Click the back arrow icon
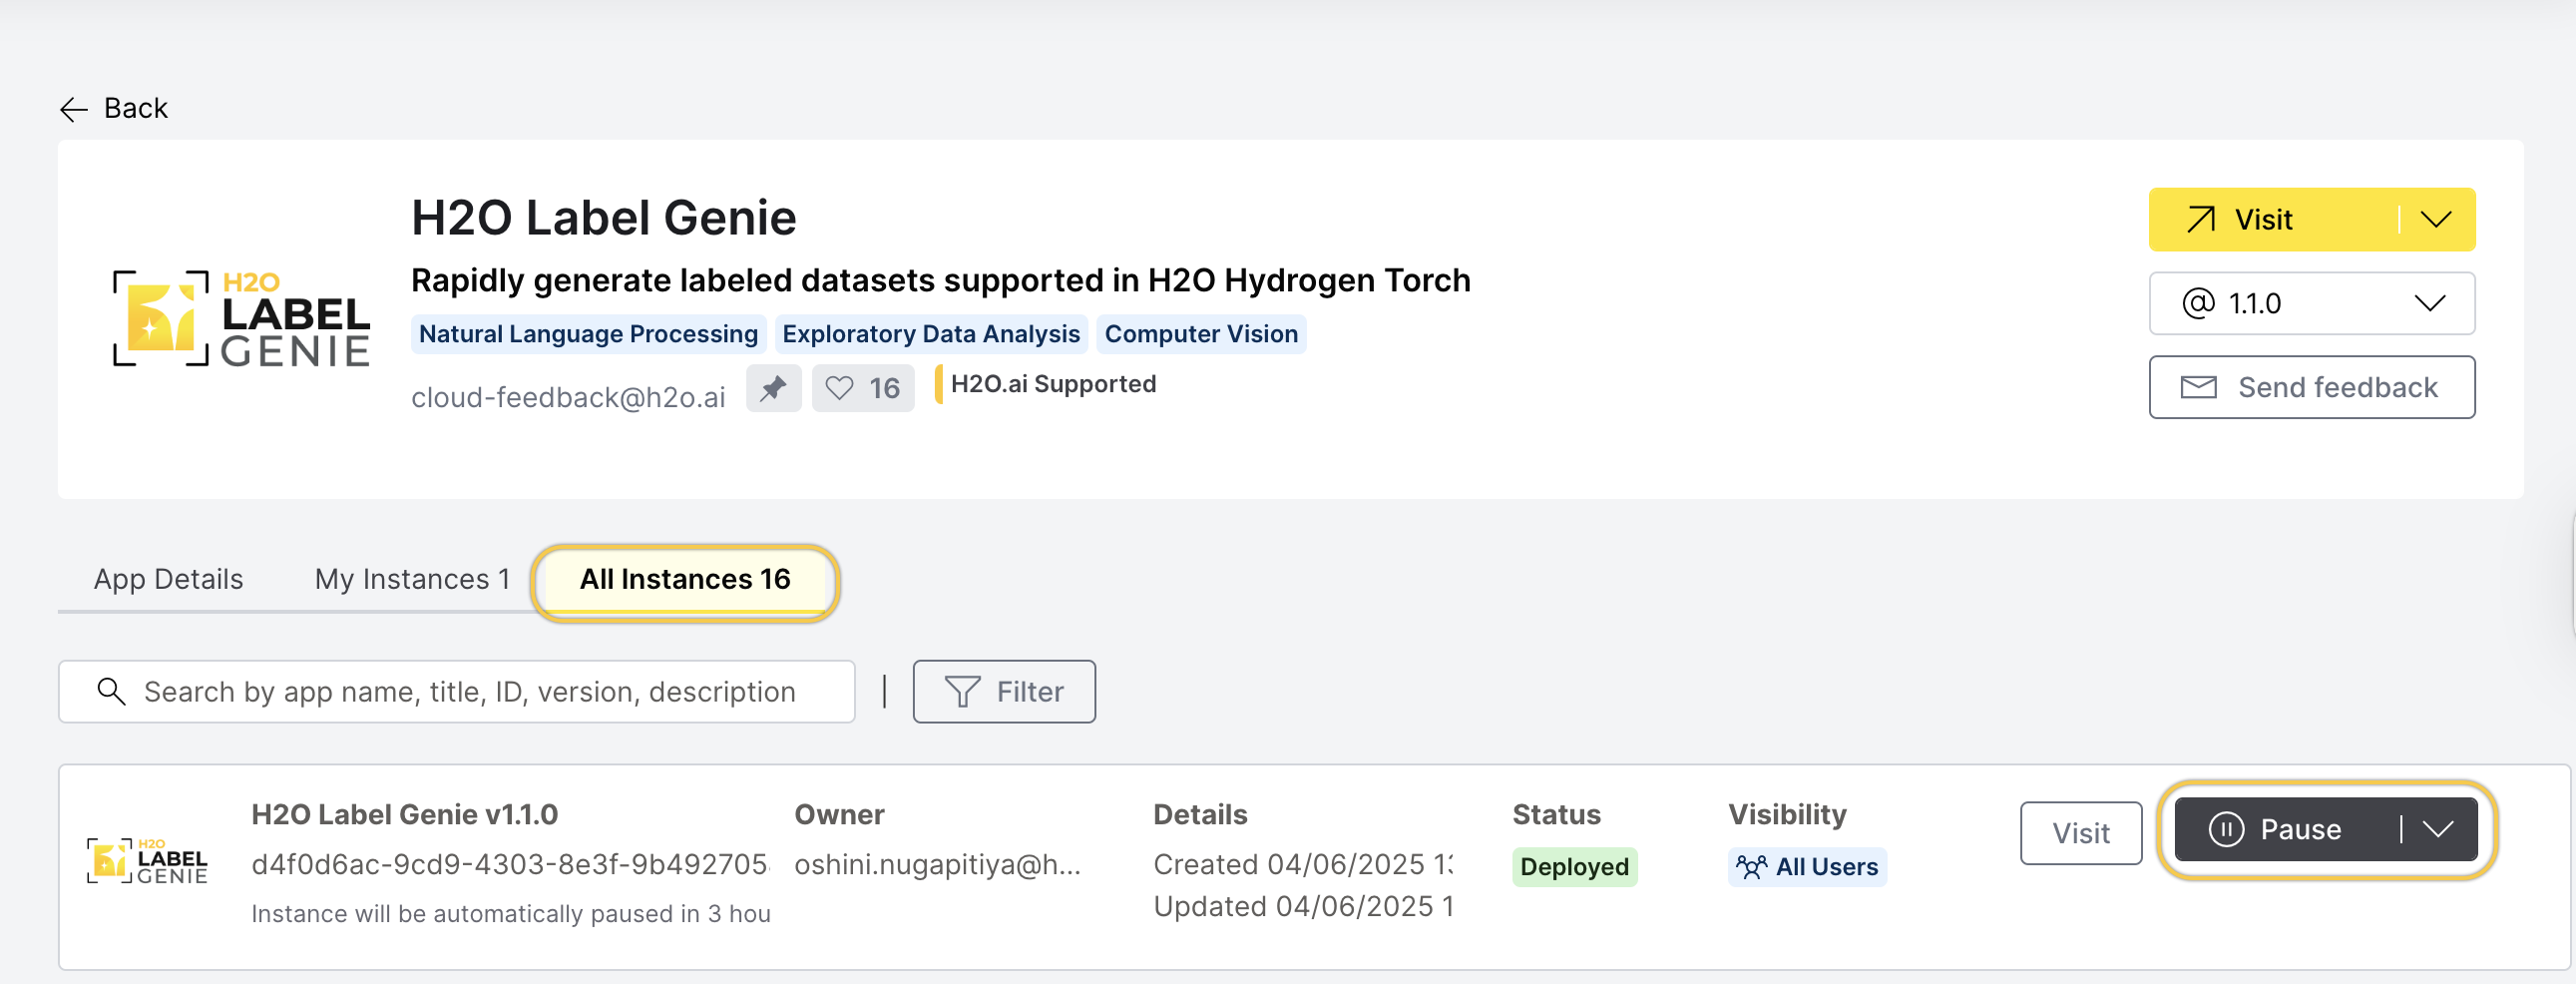 click(74, 109)
